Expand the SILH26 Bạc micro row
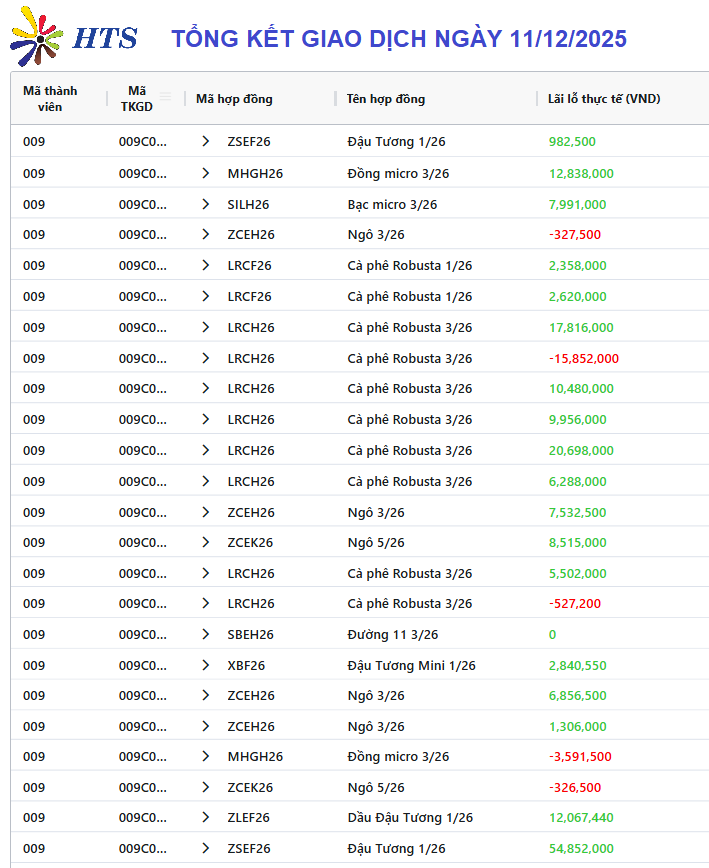The image size is (709, 868). point(206,204)
